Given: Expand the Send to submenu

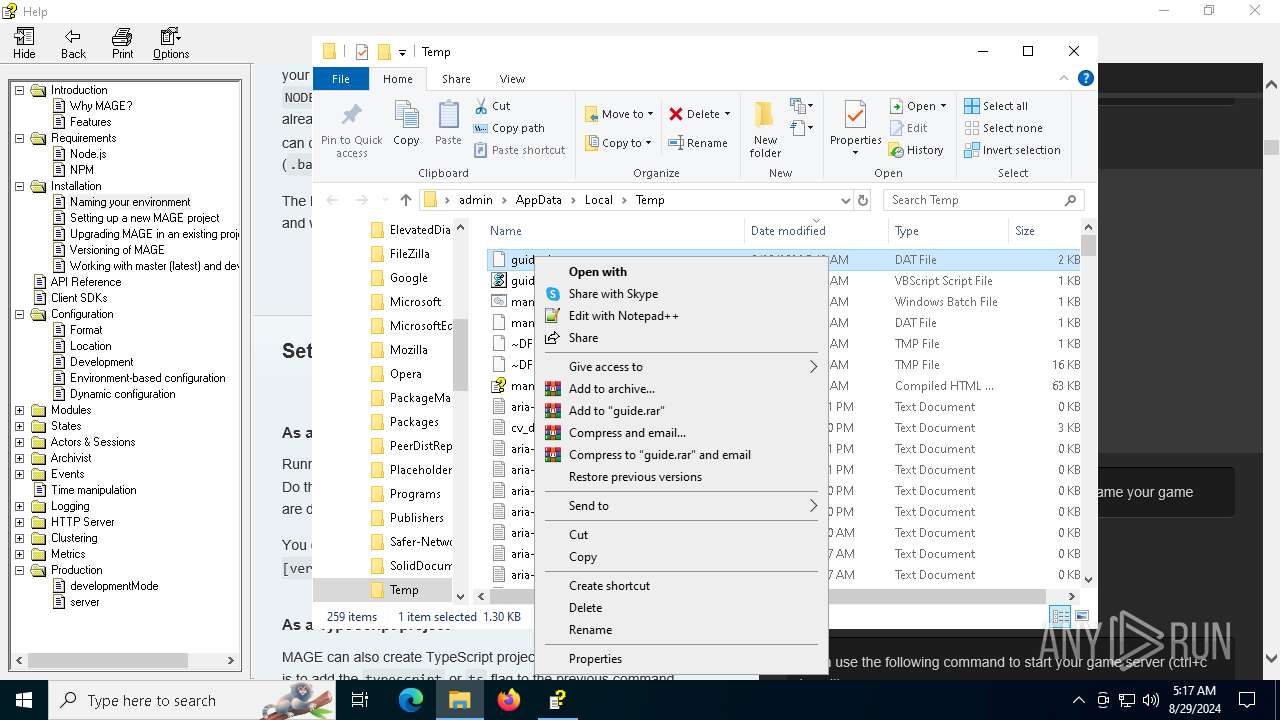Looking at the screenshot, I should [x=682, y=506].
